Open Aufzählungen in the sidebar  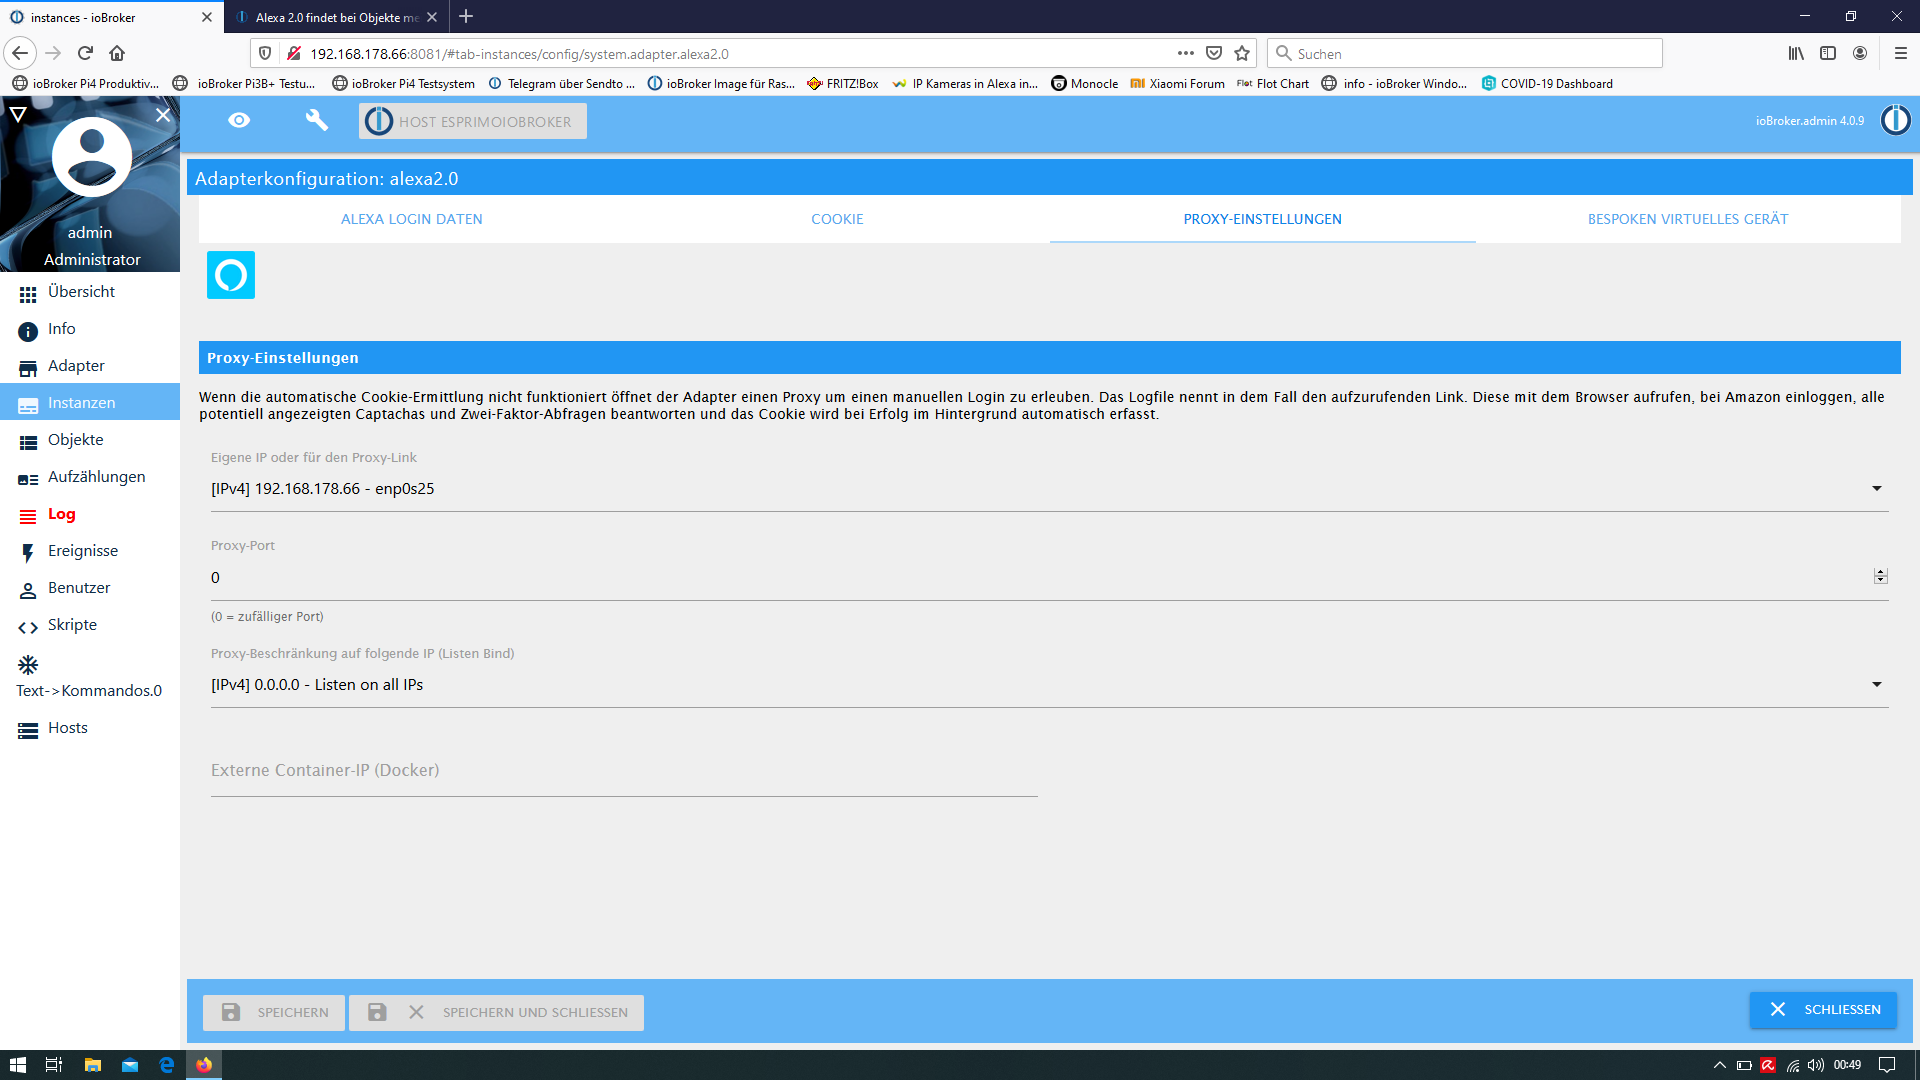[x=90, y=477]
